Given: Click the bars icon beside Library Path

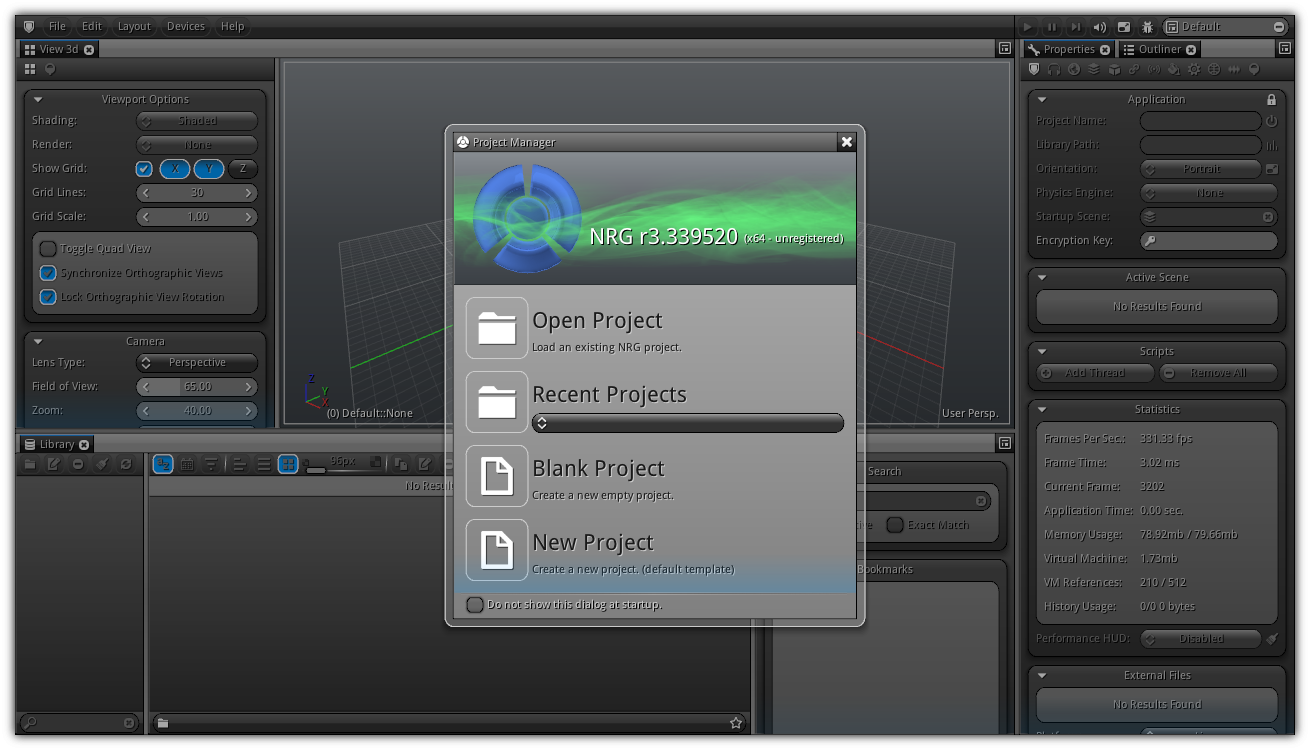Looking at the screenshot, I should coord(1271,145).
